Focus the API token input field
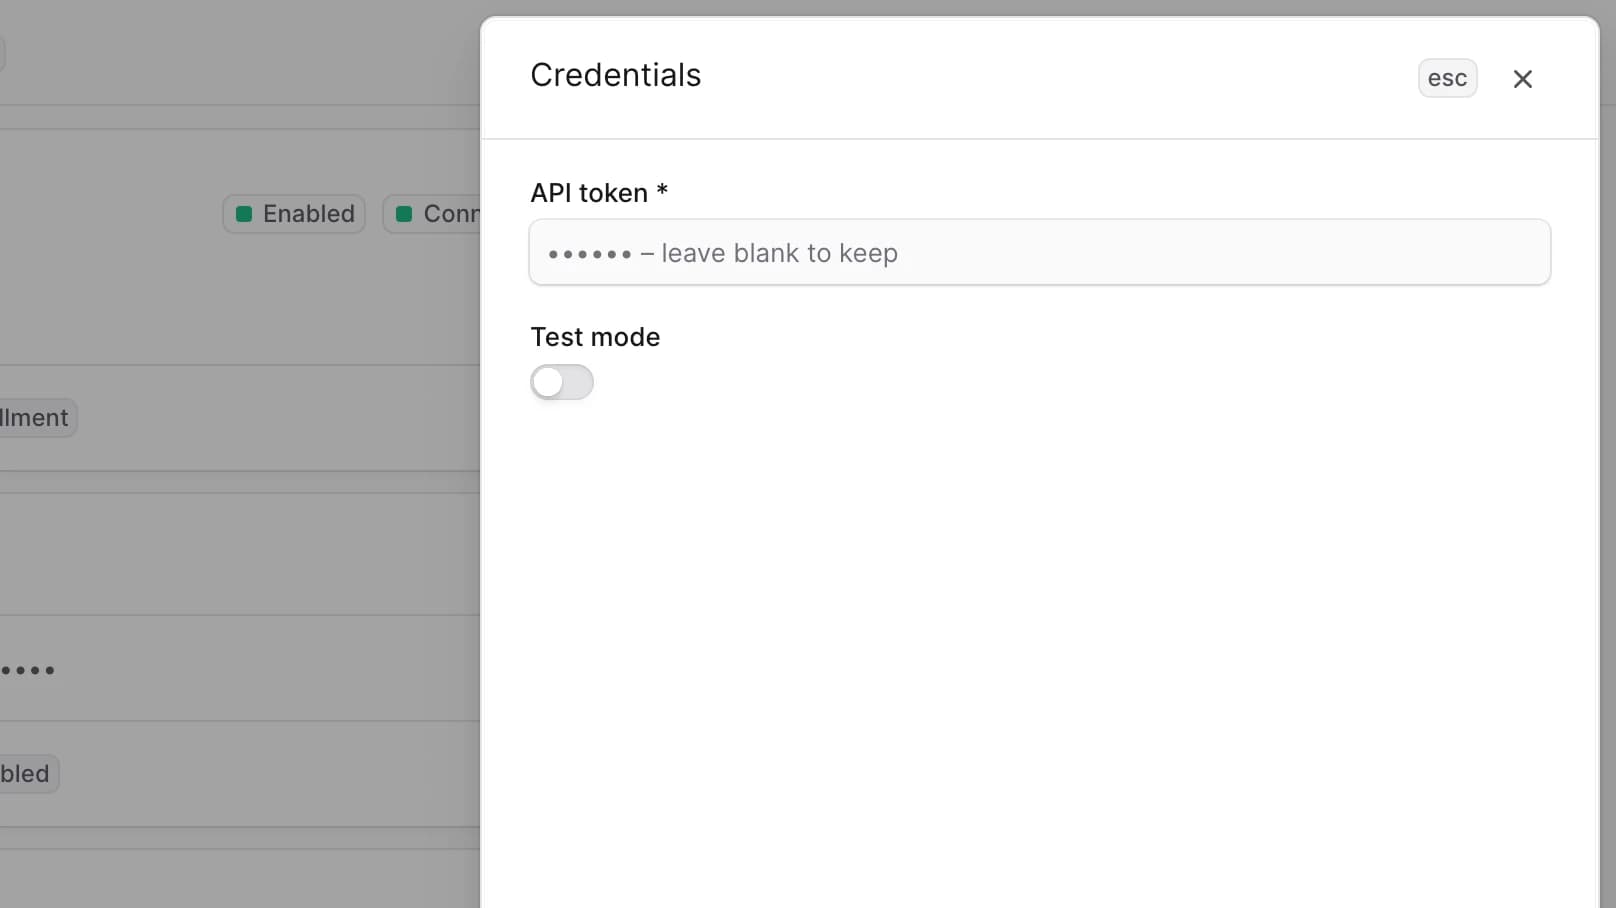The width and height of the screenshot is (1616, 908). [1039, 253]
